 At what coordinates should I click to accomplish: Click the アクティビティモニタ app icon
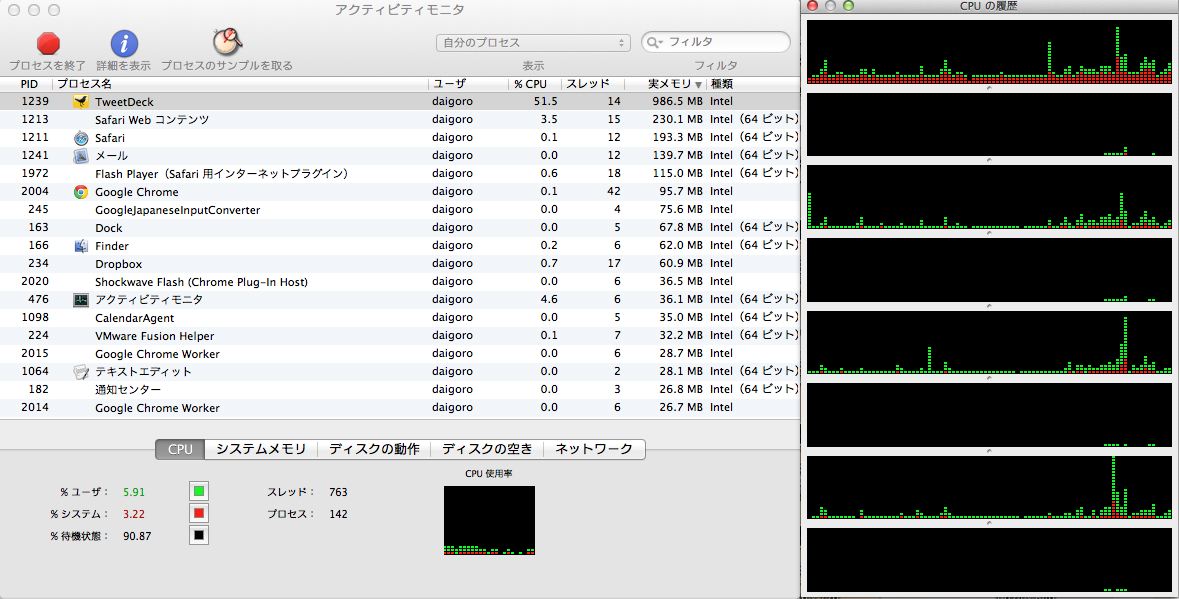tap(80, 300)
